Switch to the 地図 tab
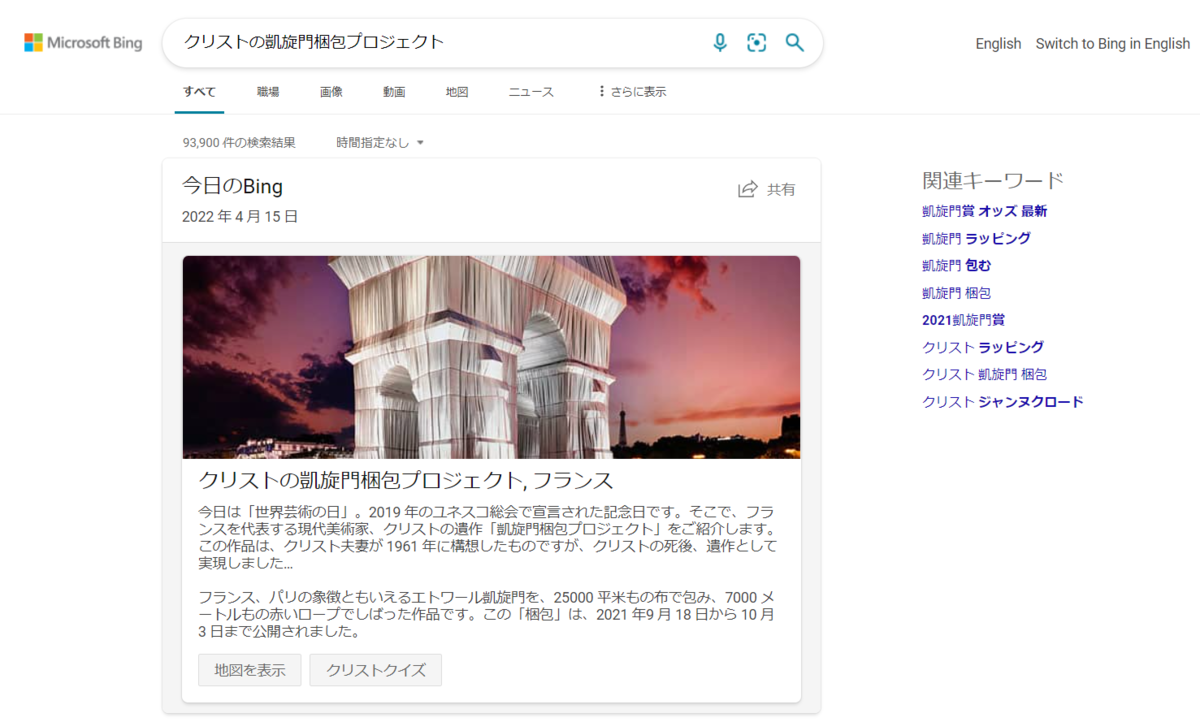Viewport: 1200px width, 722px height. coord(457,91)
